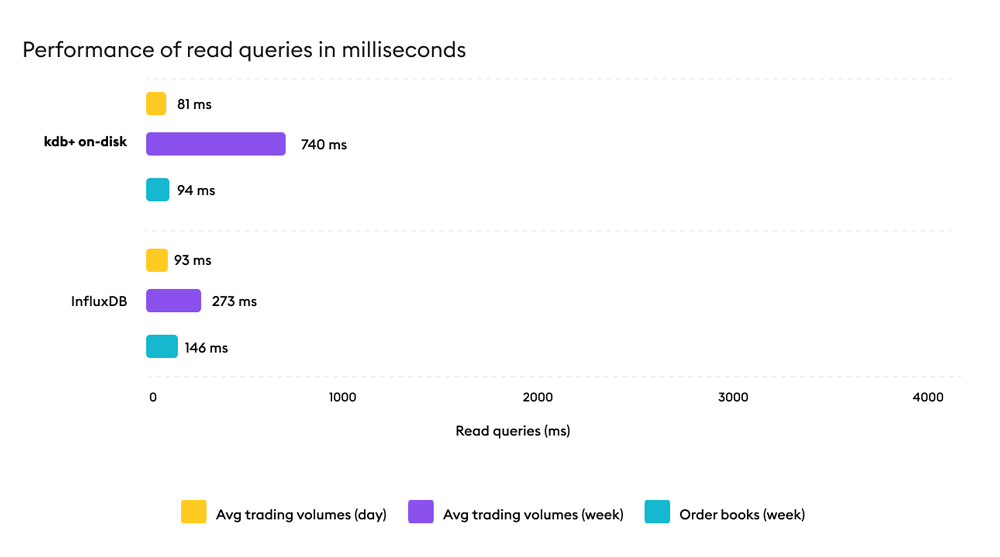
Task: Click the 2000 tick on the x-axis
Action: tap(537, 398)
